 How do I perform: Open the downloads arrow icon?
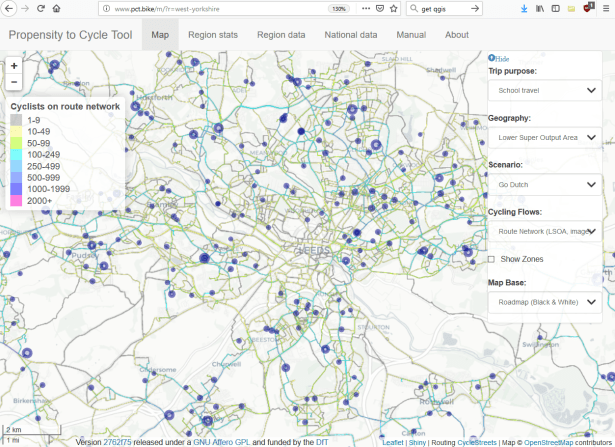click(524, 8)
